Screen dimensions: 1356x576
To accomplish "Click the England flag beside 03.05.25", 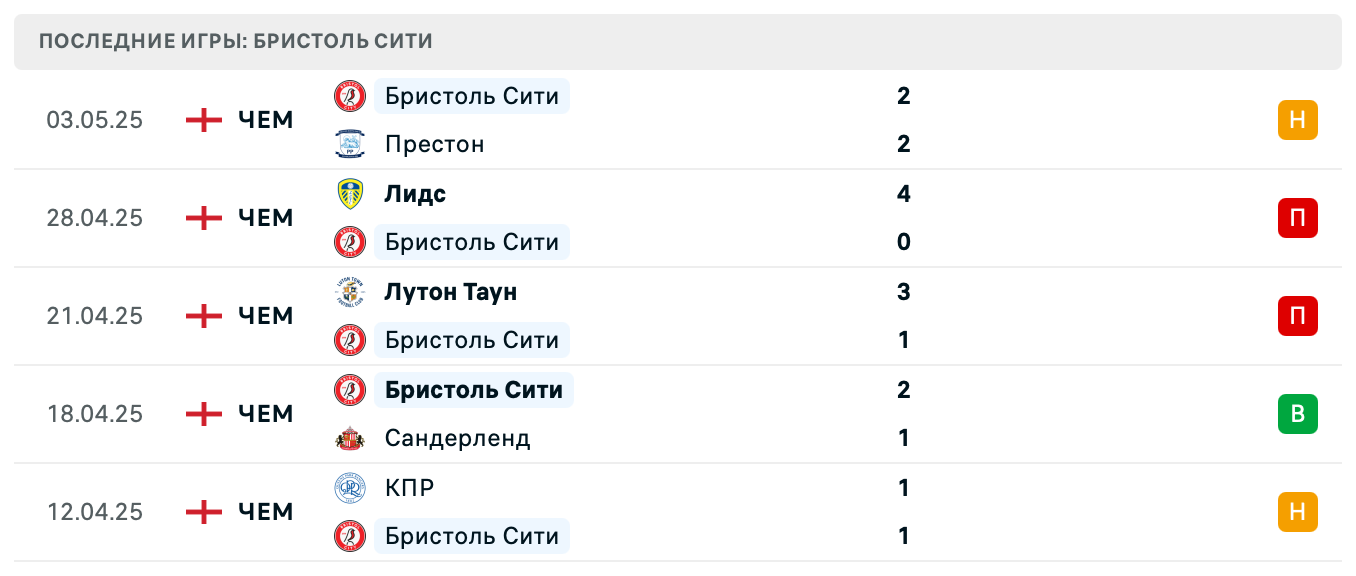I will pyautogui.click(x=203, y=120).
